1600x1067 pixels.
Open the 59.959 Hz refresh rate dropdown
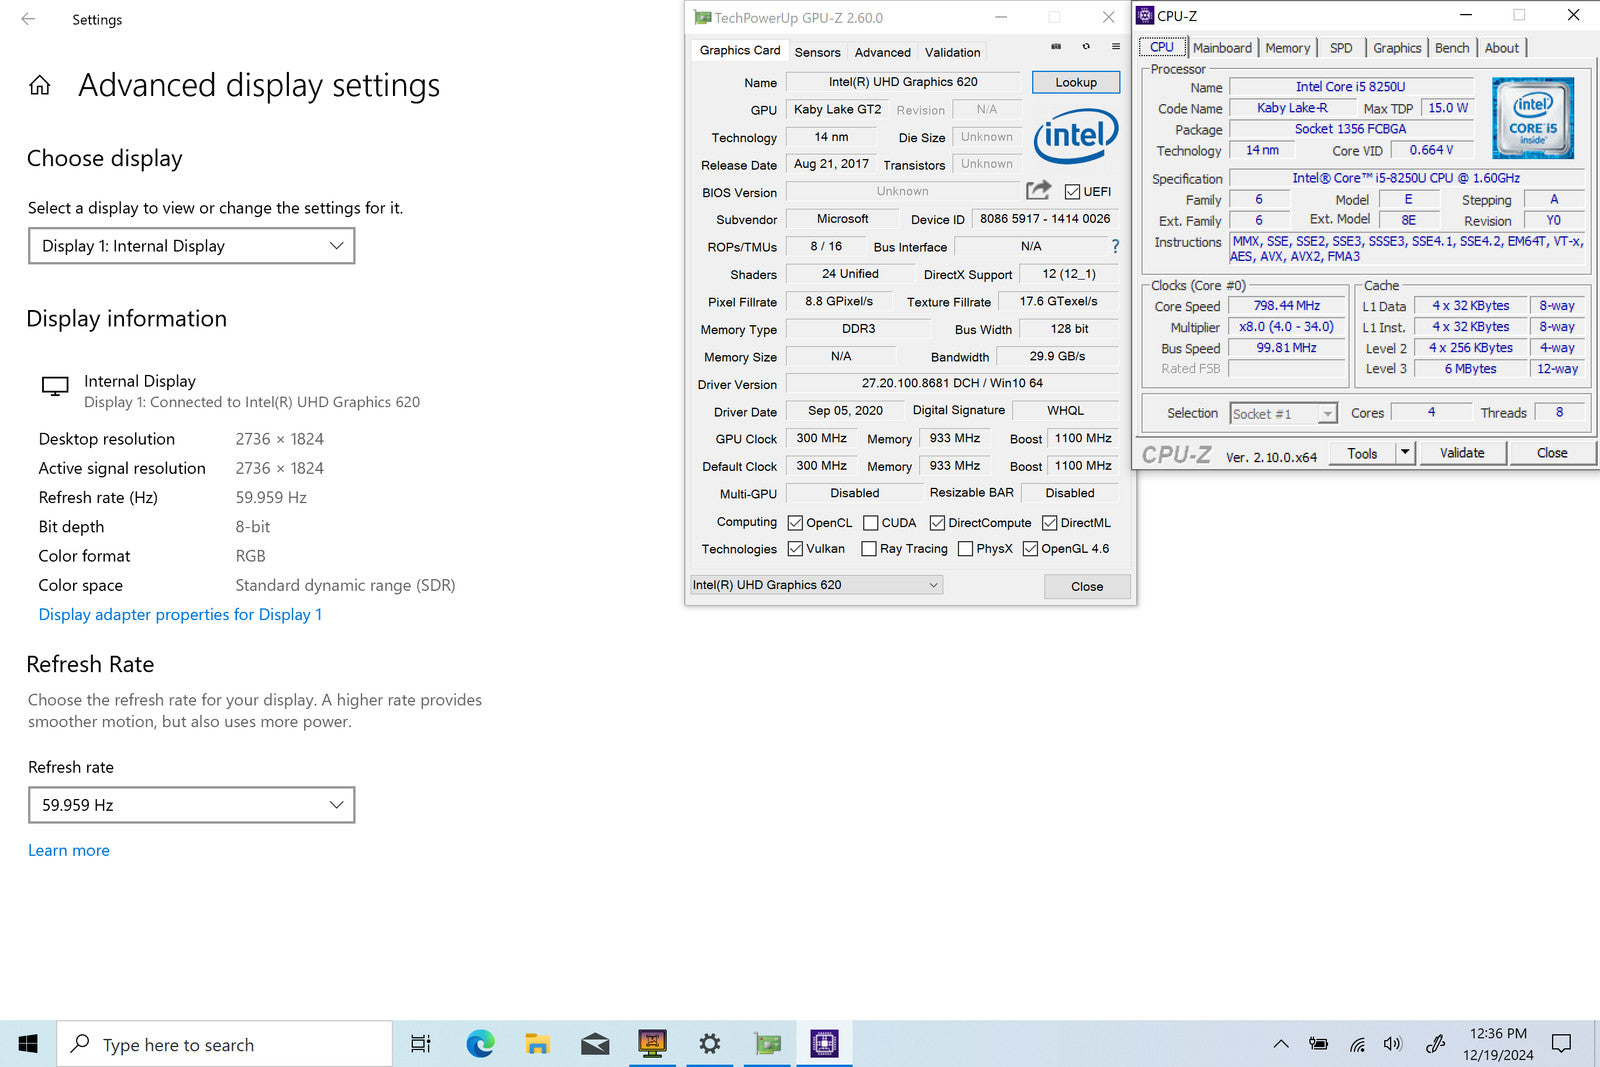(191, 805)
